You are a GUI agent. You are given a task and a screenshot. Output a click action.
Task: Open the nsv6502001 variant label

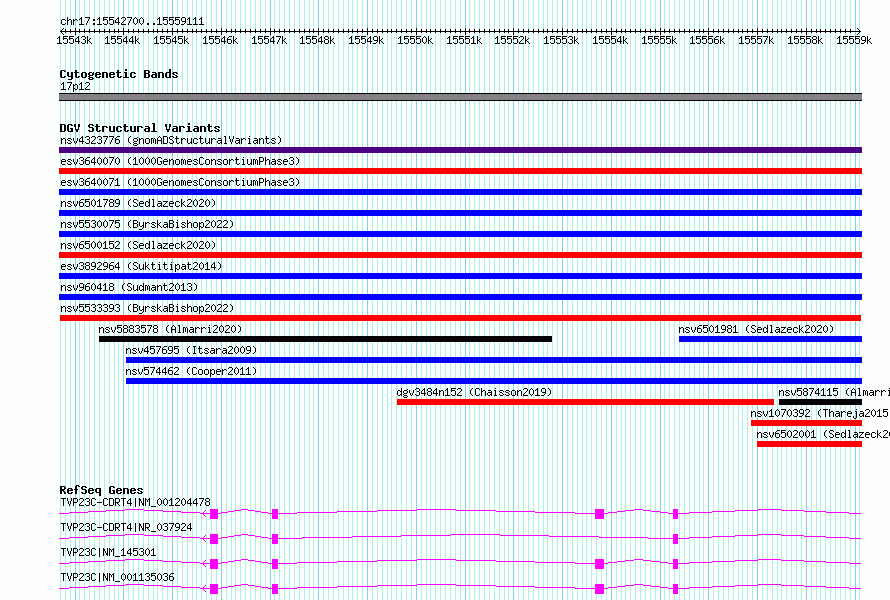pos(823,434)
